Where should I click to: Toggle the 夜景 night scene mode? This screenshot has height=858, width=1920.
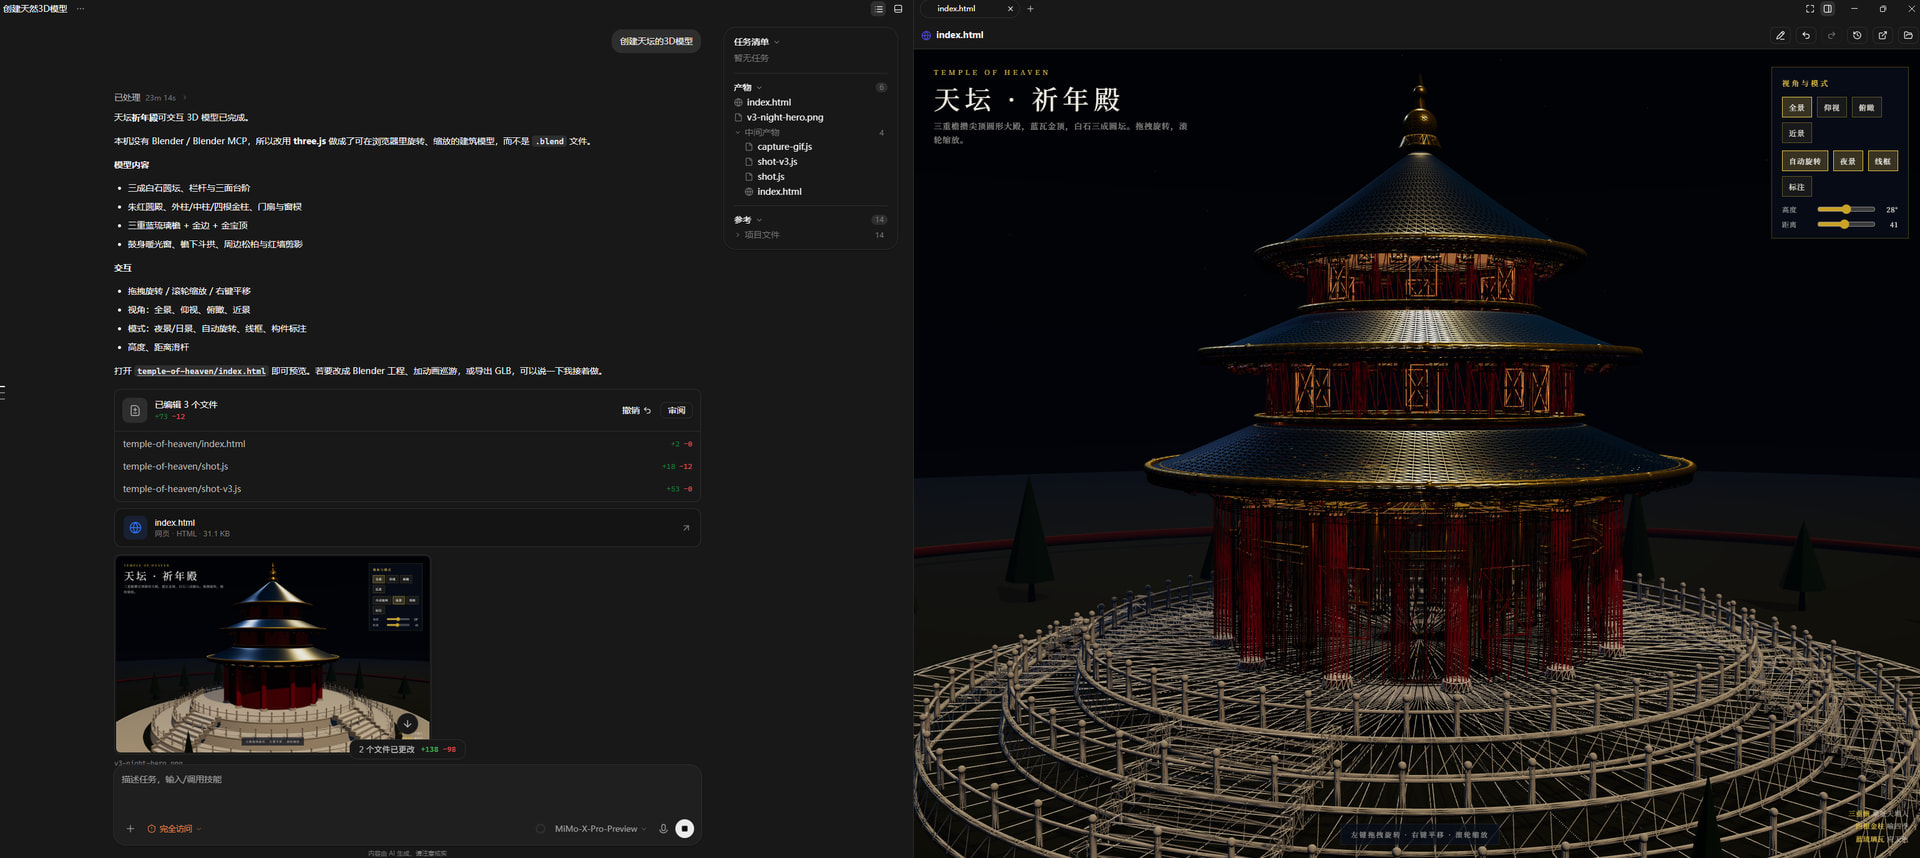click(1848, 161)
